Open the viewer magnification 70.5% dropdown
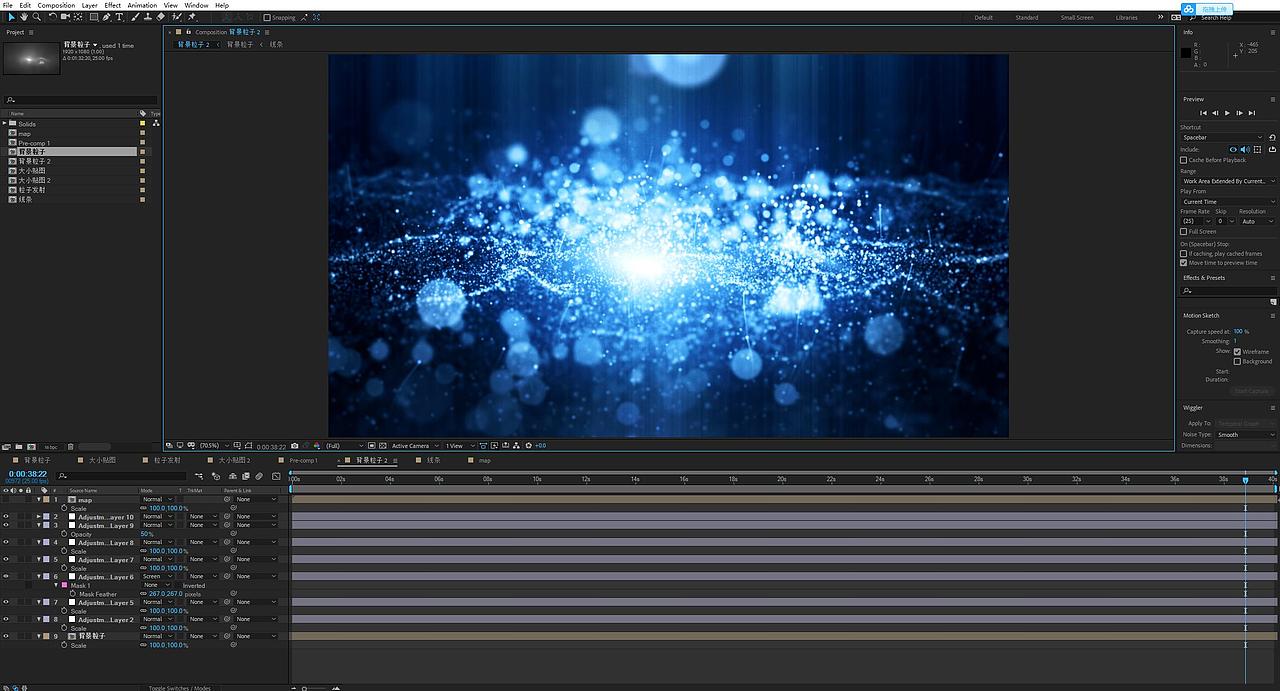The image size is (1280, 691). tap(212, 446)
